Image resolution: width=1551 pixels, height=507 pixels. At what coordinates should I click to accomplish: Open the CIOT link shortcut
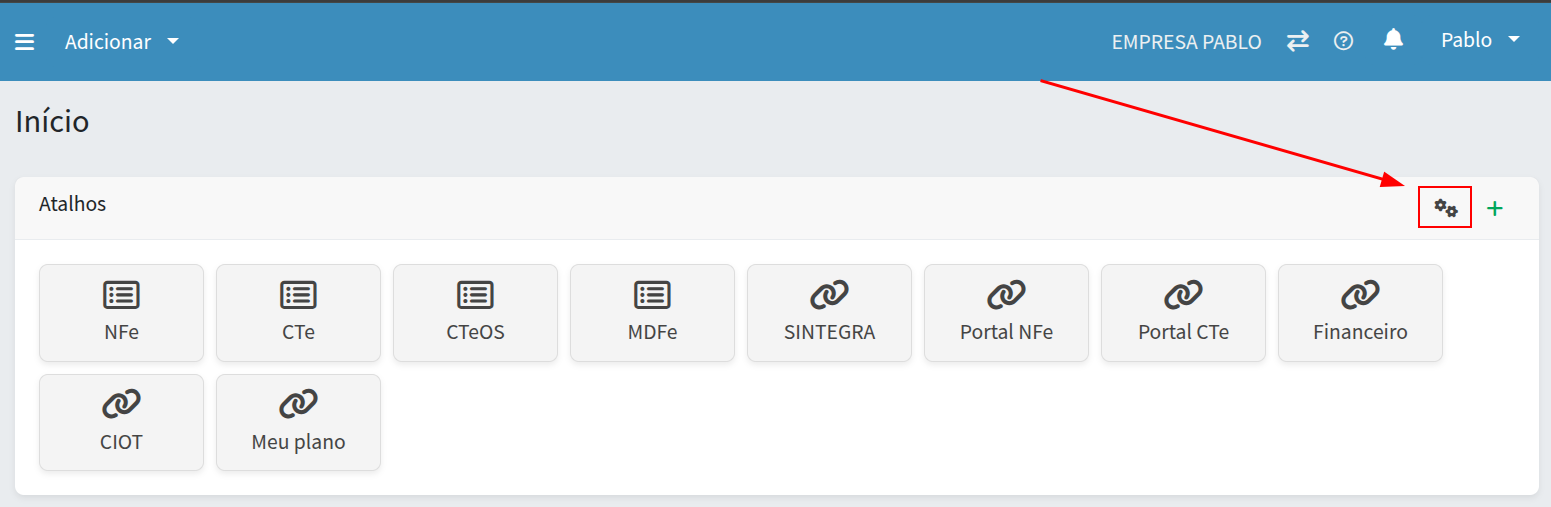(x=121, y=422)
